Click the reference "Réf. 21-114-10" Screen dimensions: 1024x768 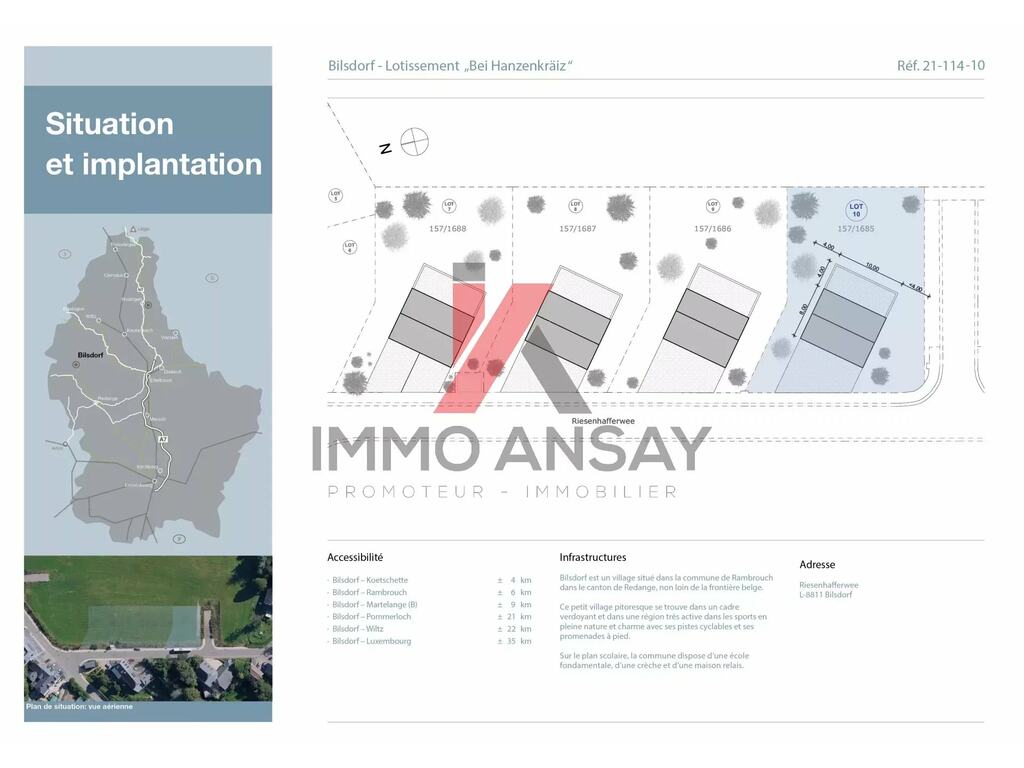pos(940,65)
